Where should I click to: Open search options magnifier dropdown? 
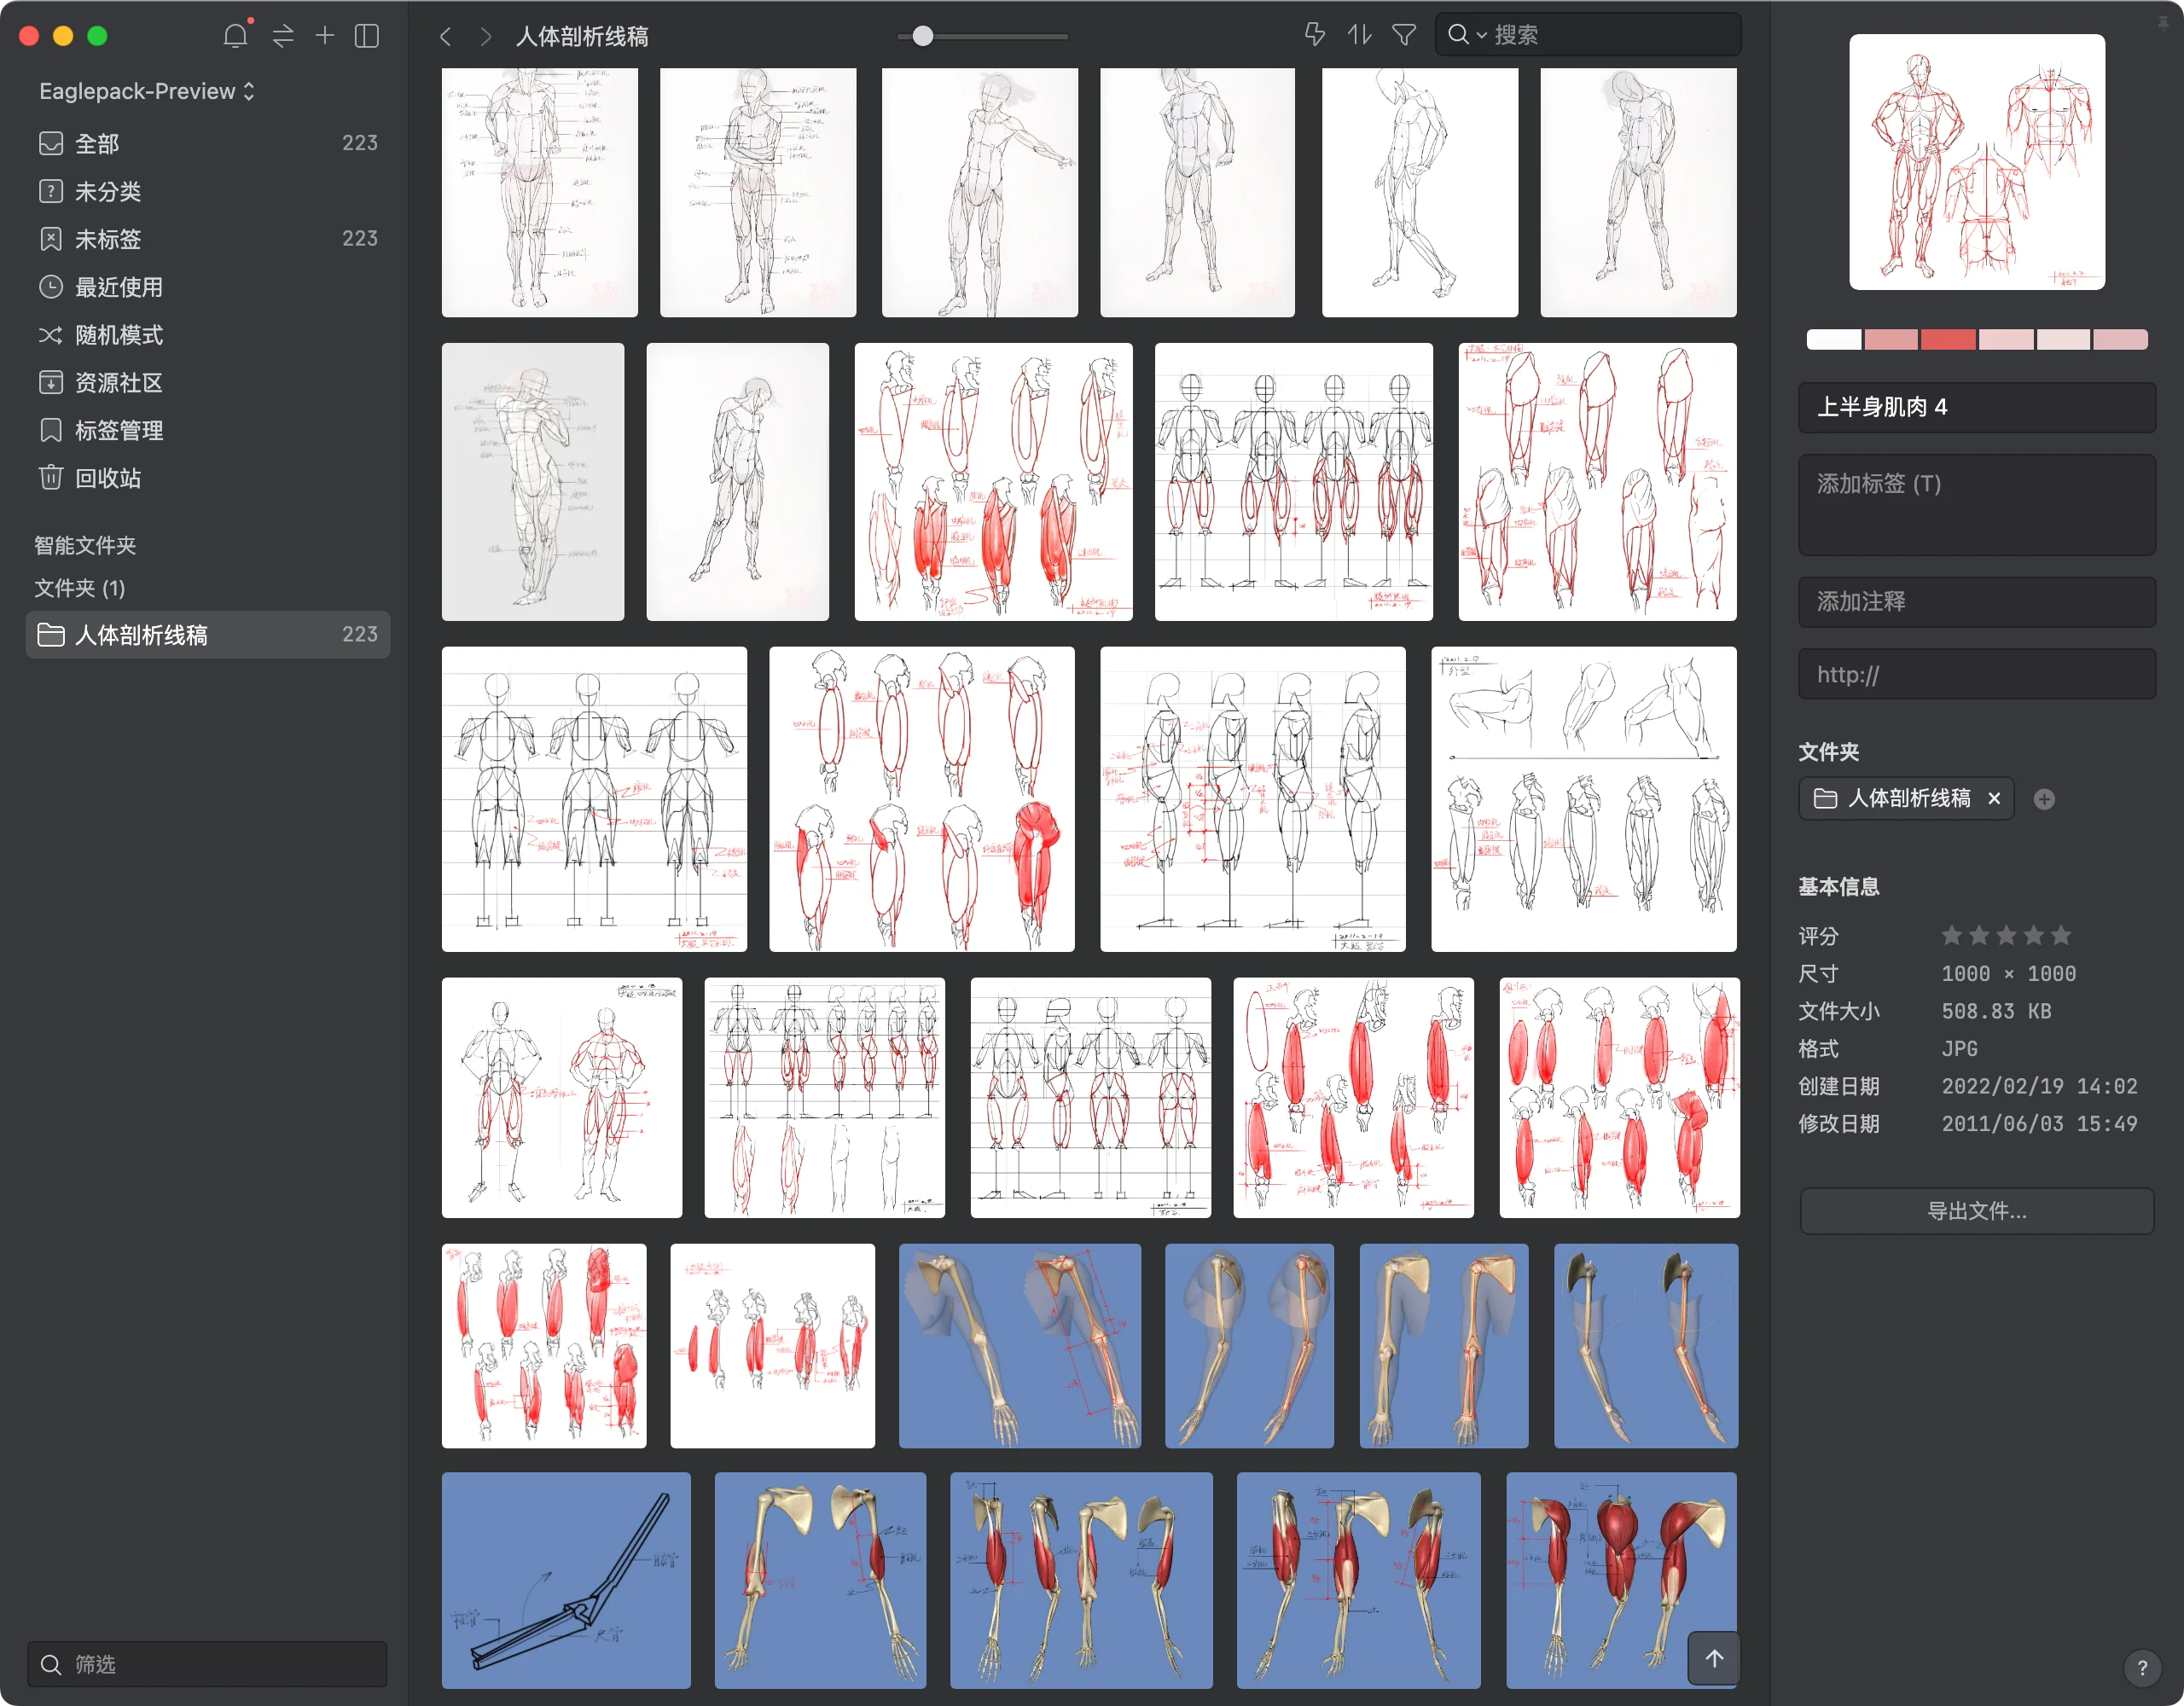1466,35
